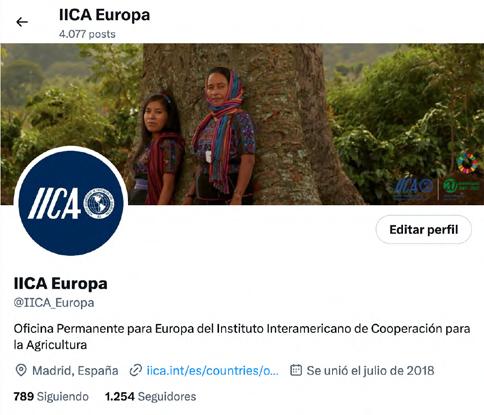The width and height of the screenshot is (484, 415).
Task: Click the IICA Europa header title
Action: (x=104, y=15)
